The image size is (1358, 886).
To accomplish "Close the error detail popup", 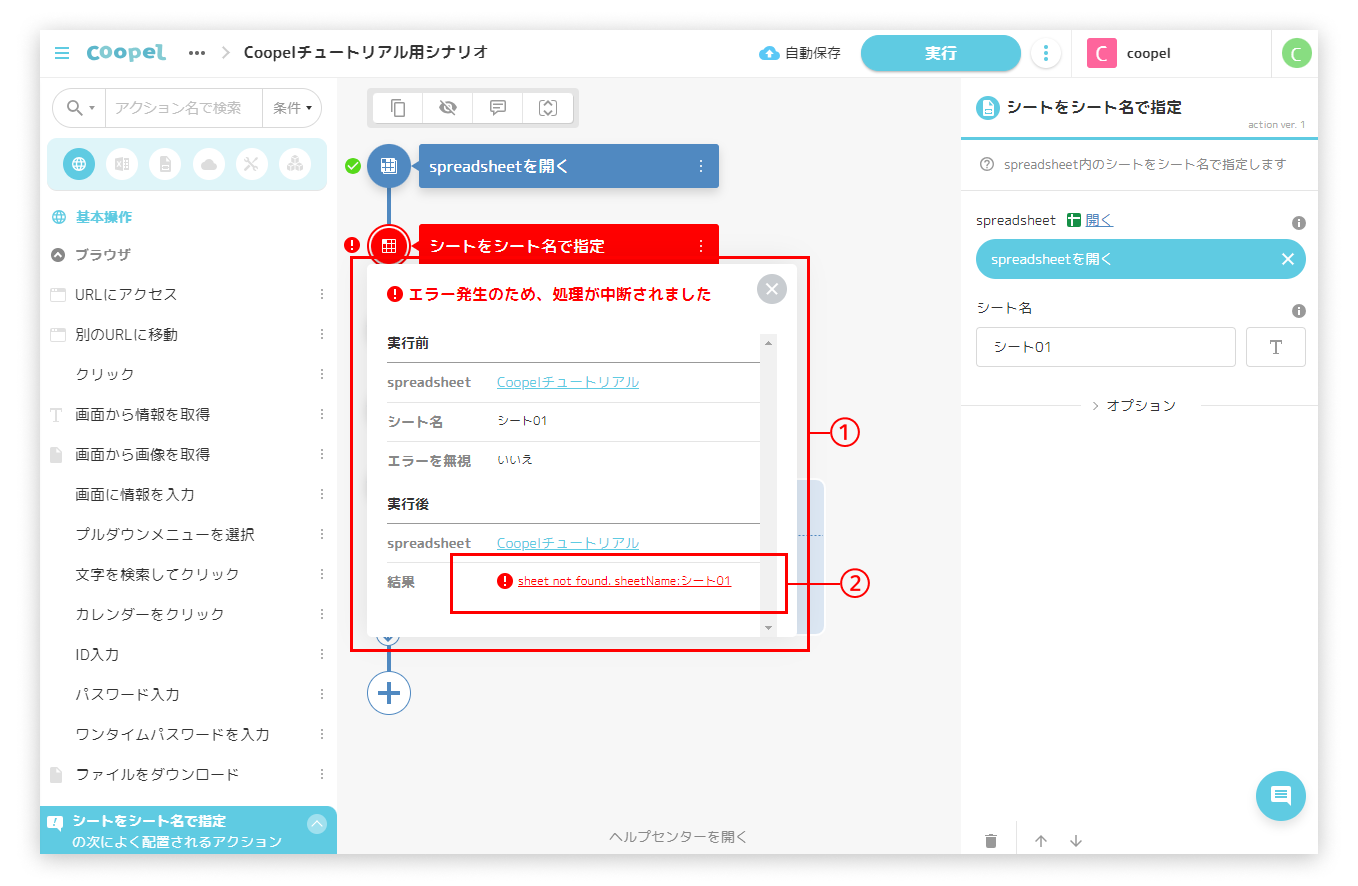I will (772, 289).
